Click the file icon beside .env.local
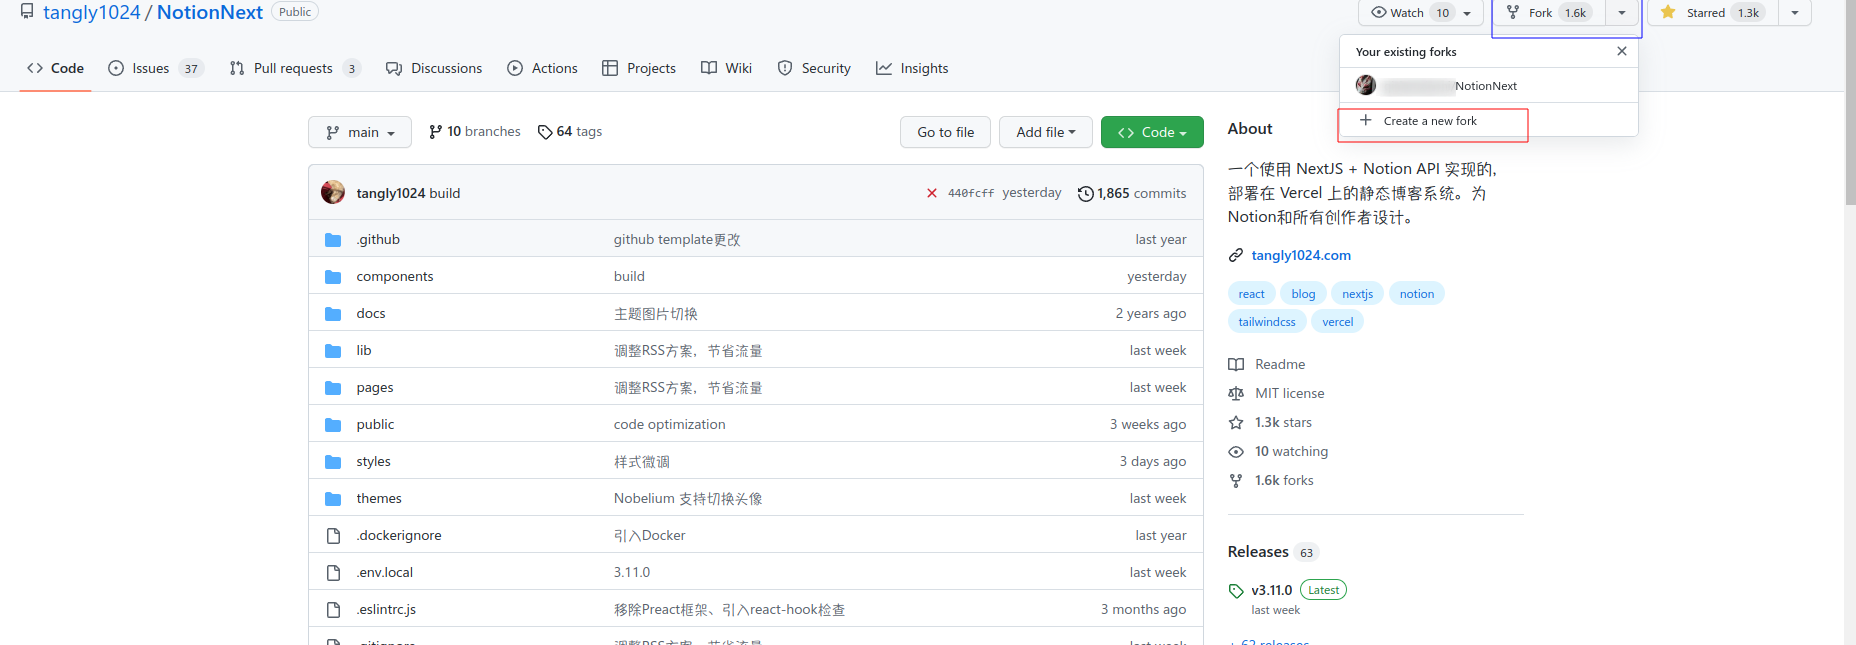Viewport: 1856px width, 645px height. click(x=333, y=572)
